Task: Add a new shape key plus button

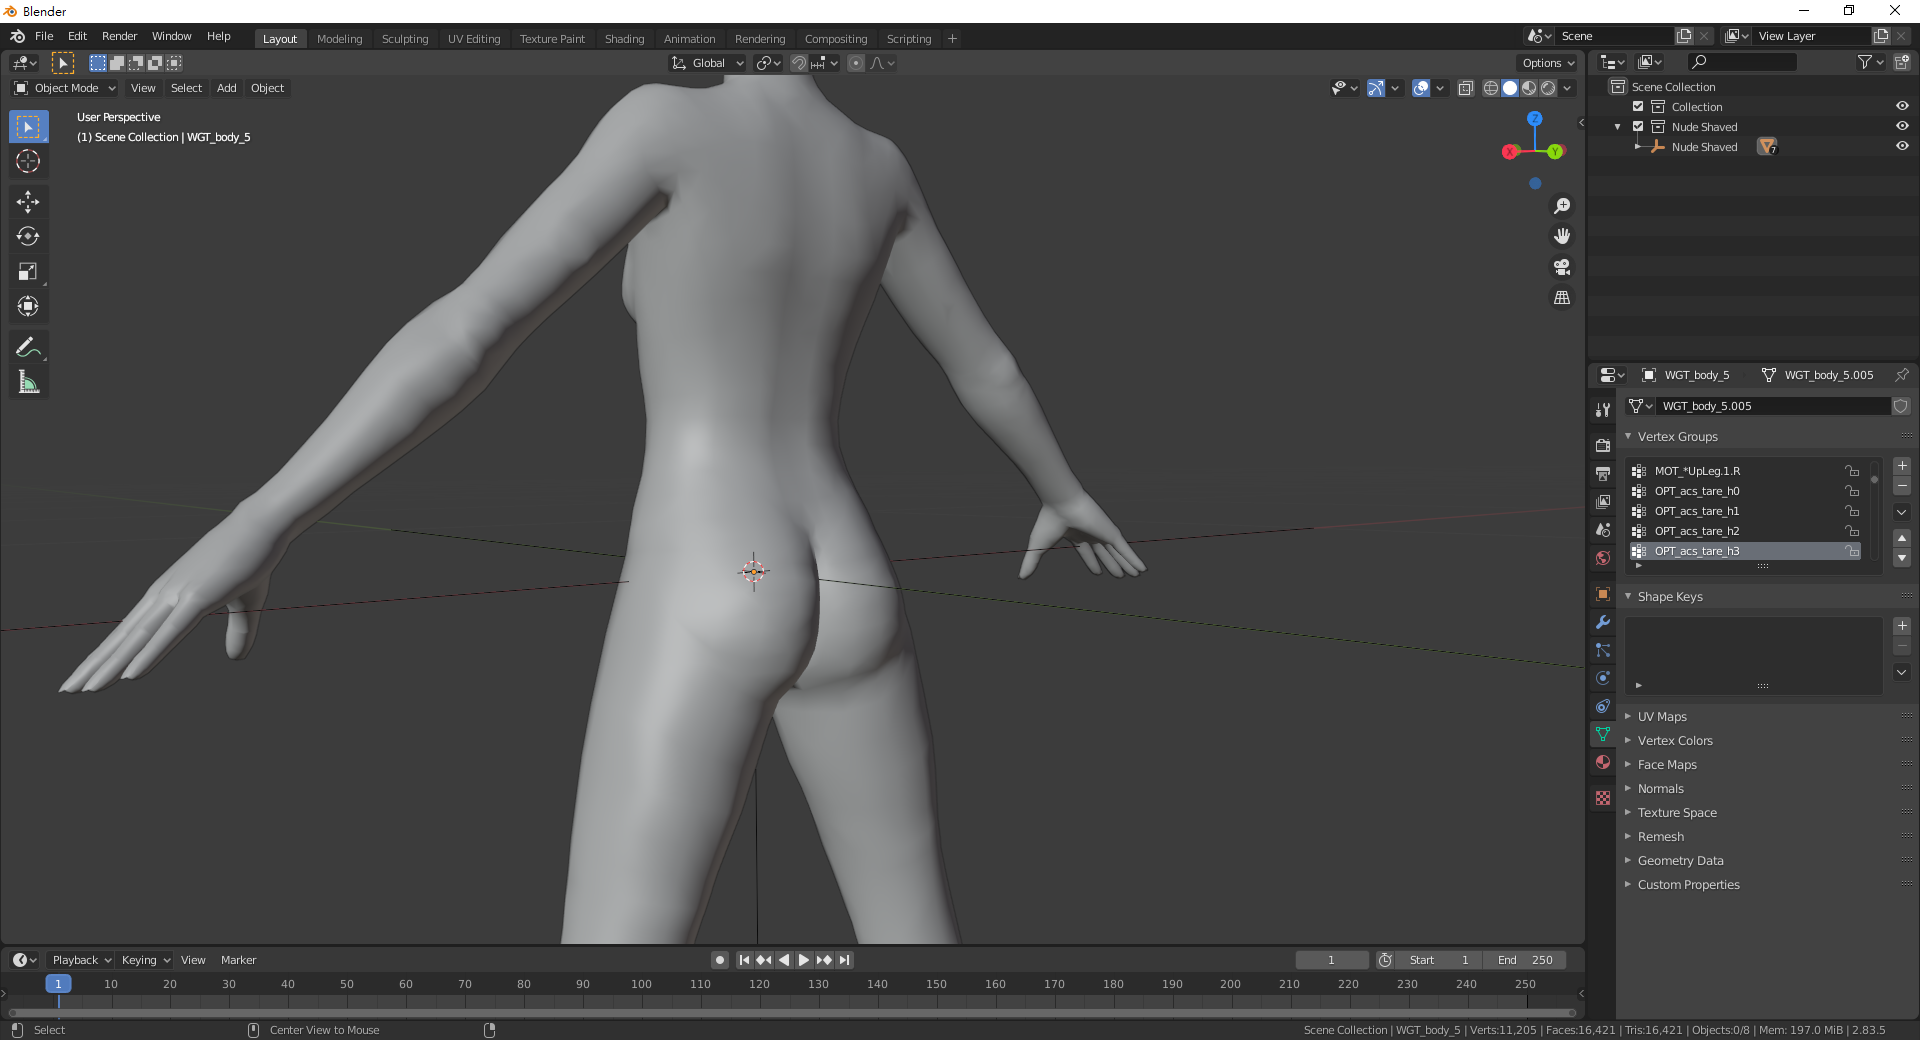Action: coord(1902,626)
